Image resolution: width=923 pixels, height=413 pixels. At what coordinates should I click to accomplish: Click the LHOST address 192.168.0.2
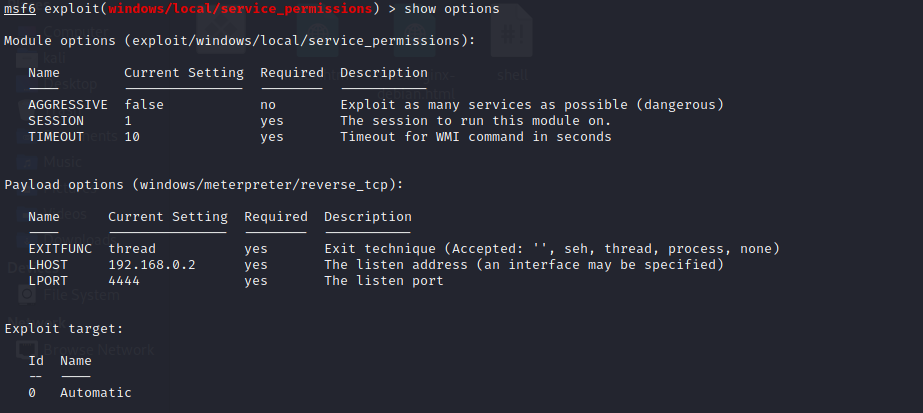click(152, 265)
